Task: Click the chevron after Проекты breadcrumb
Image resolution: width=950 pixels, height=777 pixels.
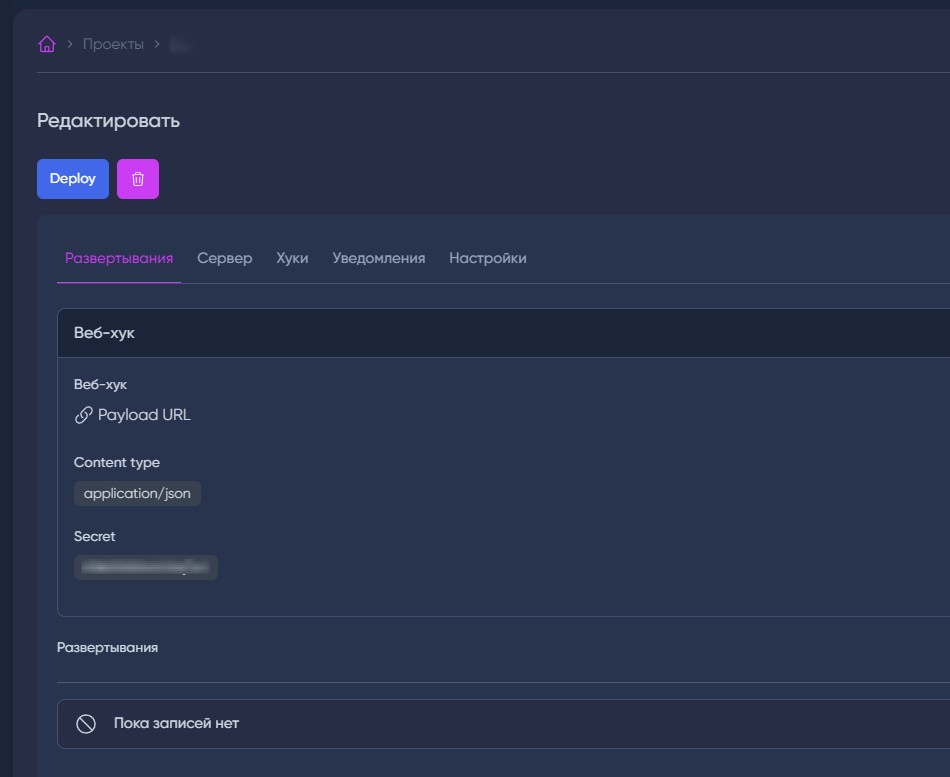Action: [x=157, y=44]
